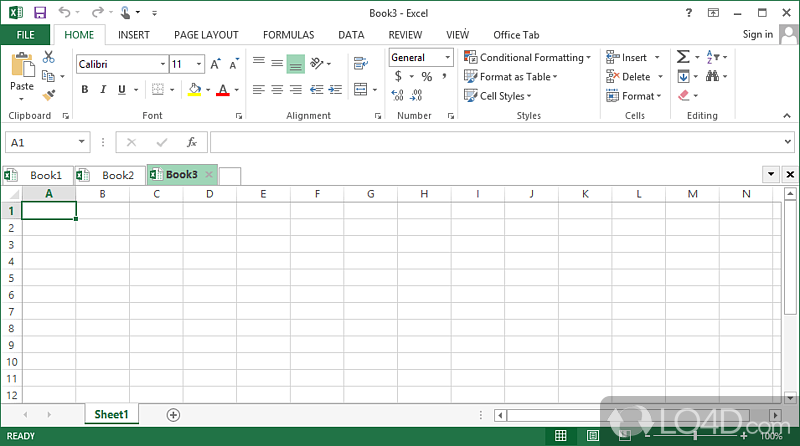Toggle Align Left horizontal alignment
The image size is (800, 446).
pyautogui.click(x=259, y=90)
